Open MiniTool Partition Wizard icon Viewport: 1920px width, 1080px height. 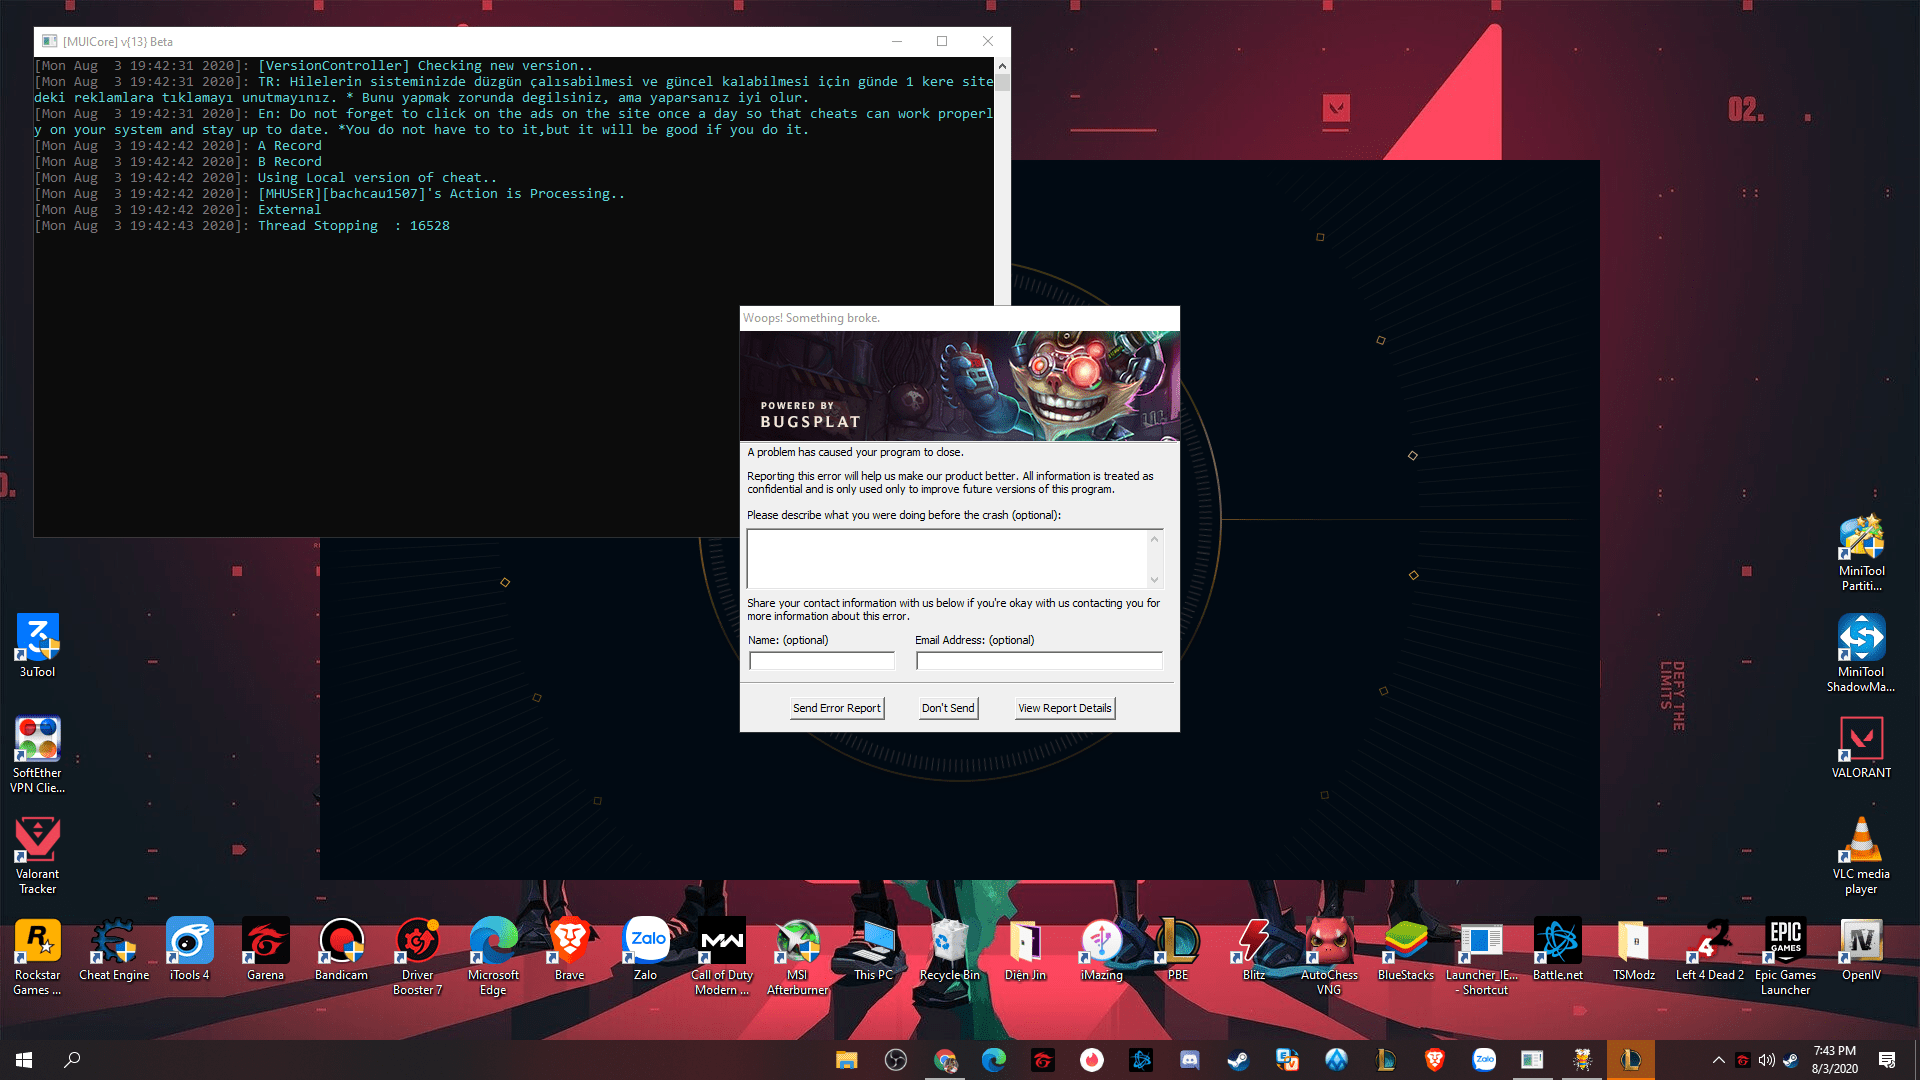pos(1861,553)
